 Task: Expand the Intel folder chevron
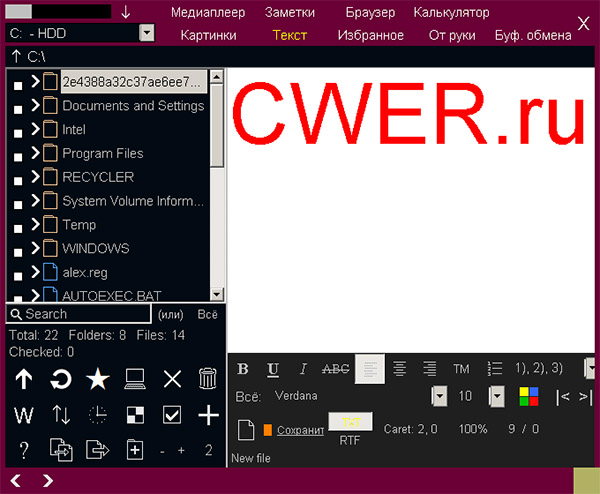click(x=35, y=129)
